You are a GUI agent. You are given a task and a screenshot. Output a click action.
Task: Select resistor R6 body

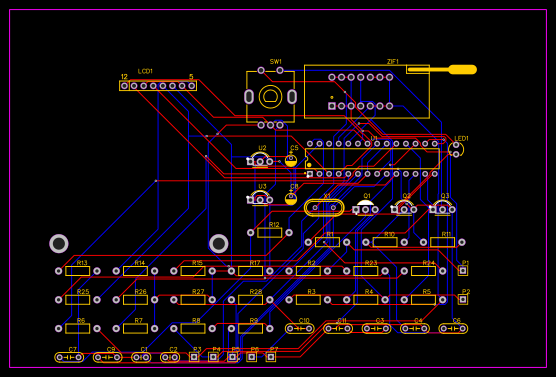78,328
